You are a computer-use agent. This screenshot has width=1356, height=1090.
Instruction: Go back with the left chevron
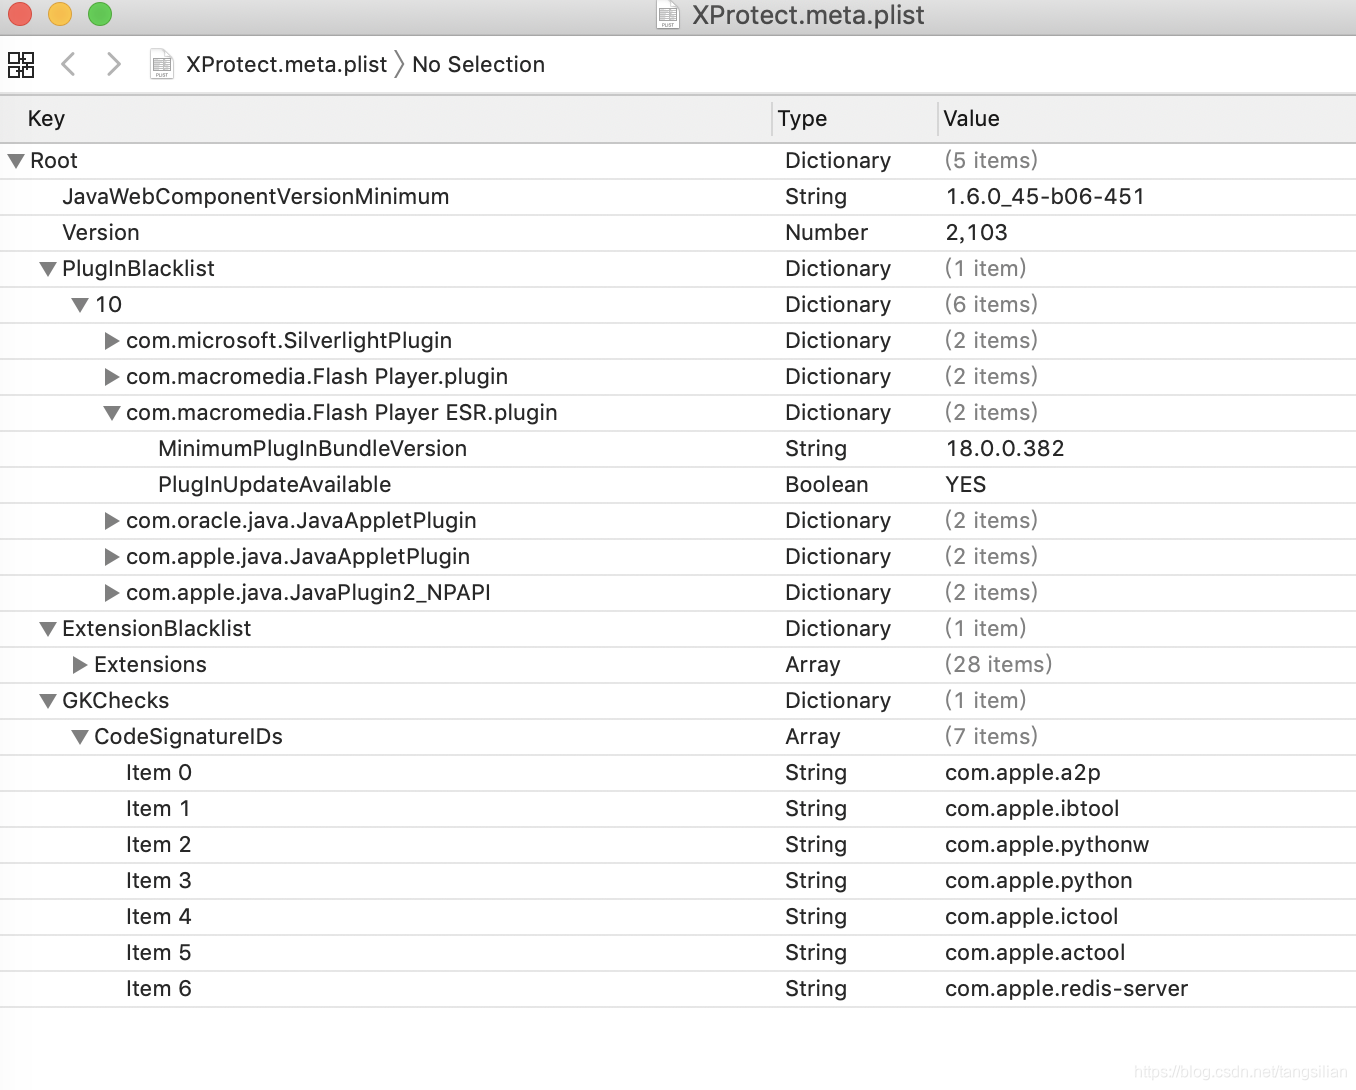[68, 65]
